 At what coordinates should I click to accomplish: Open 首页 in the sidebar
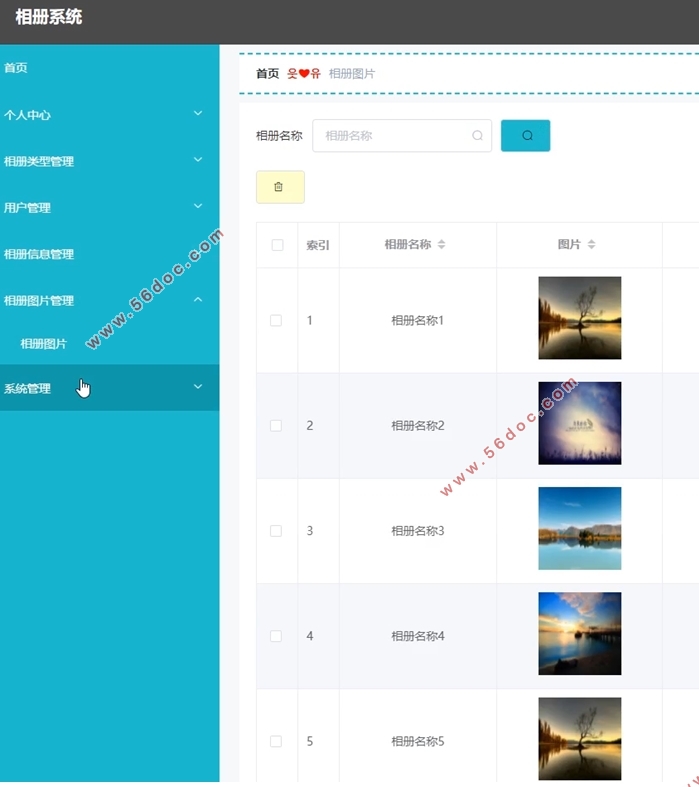109,68
